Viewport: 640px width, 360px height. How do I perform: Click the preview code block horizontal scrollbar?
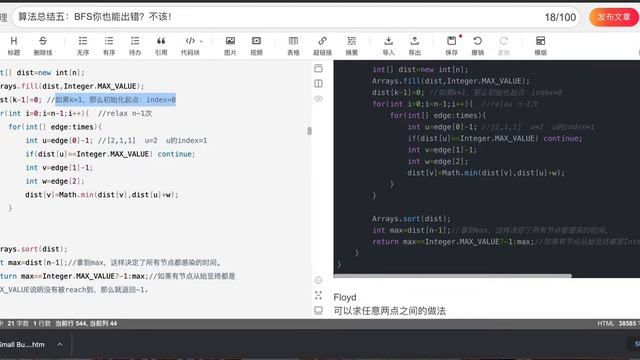pyautogui.click(x=452, y=276)
